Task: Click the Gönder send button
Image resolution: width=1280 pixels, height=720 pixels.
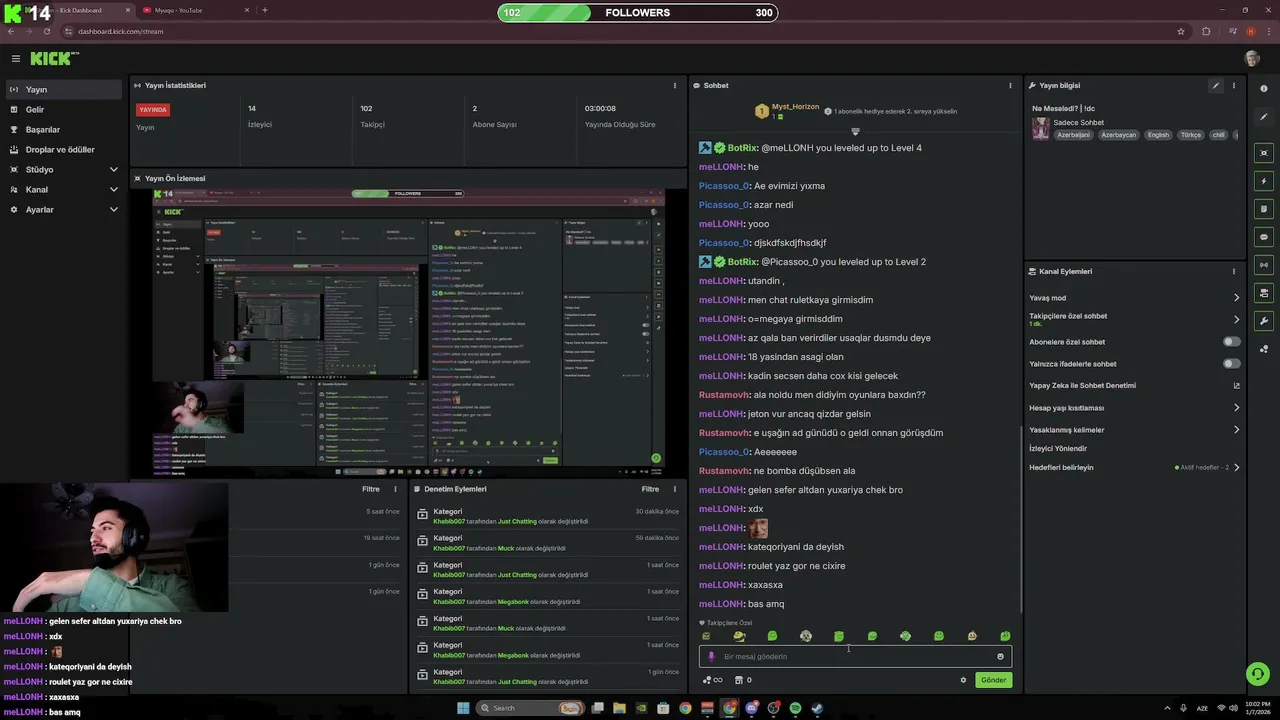Action: pos(993,680)
